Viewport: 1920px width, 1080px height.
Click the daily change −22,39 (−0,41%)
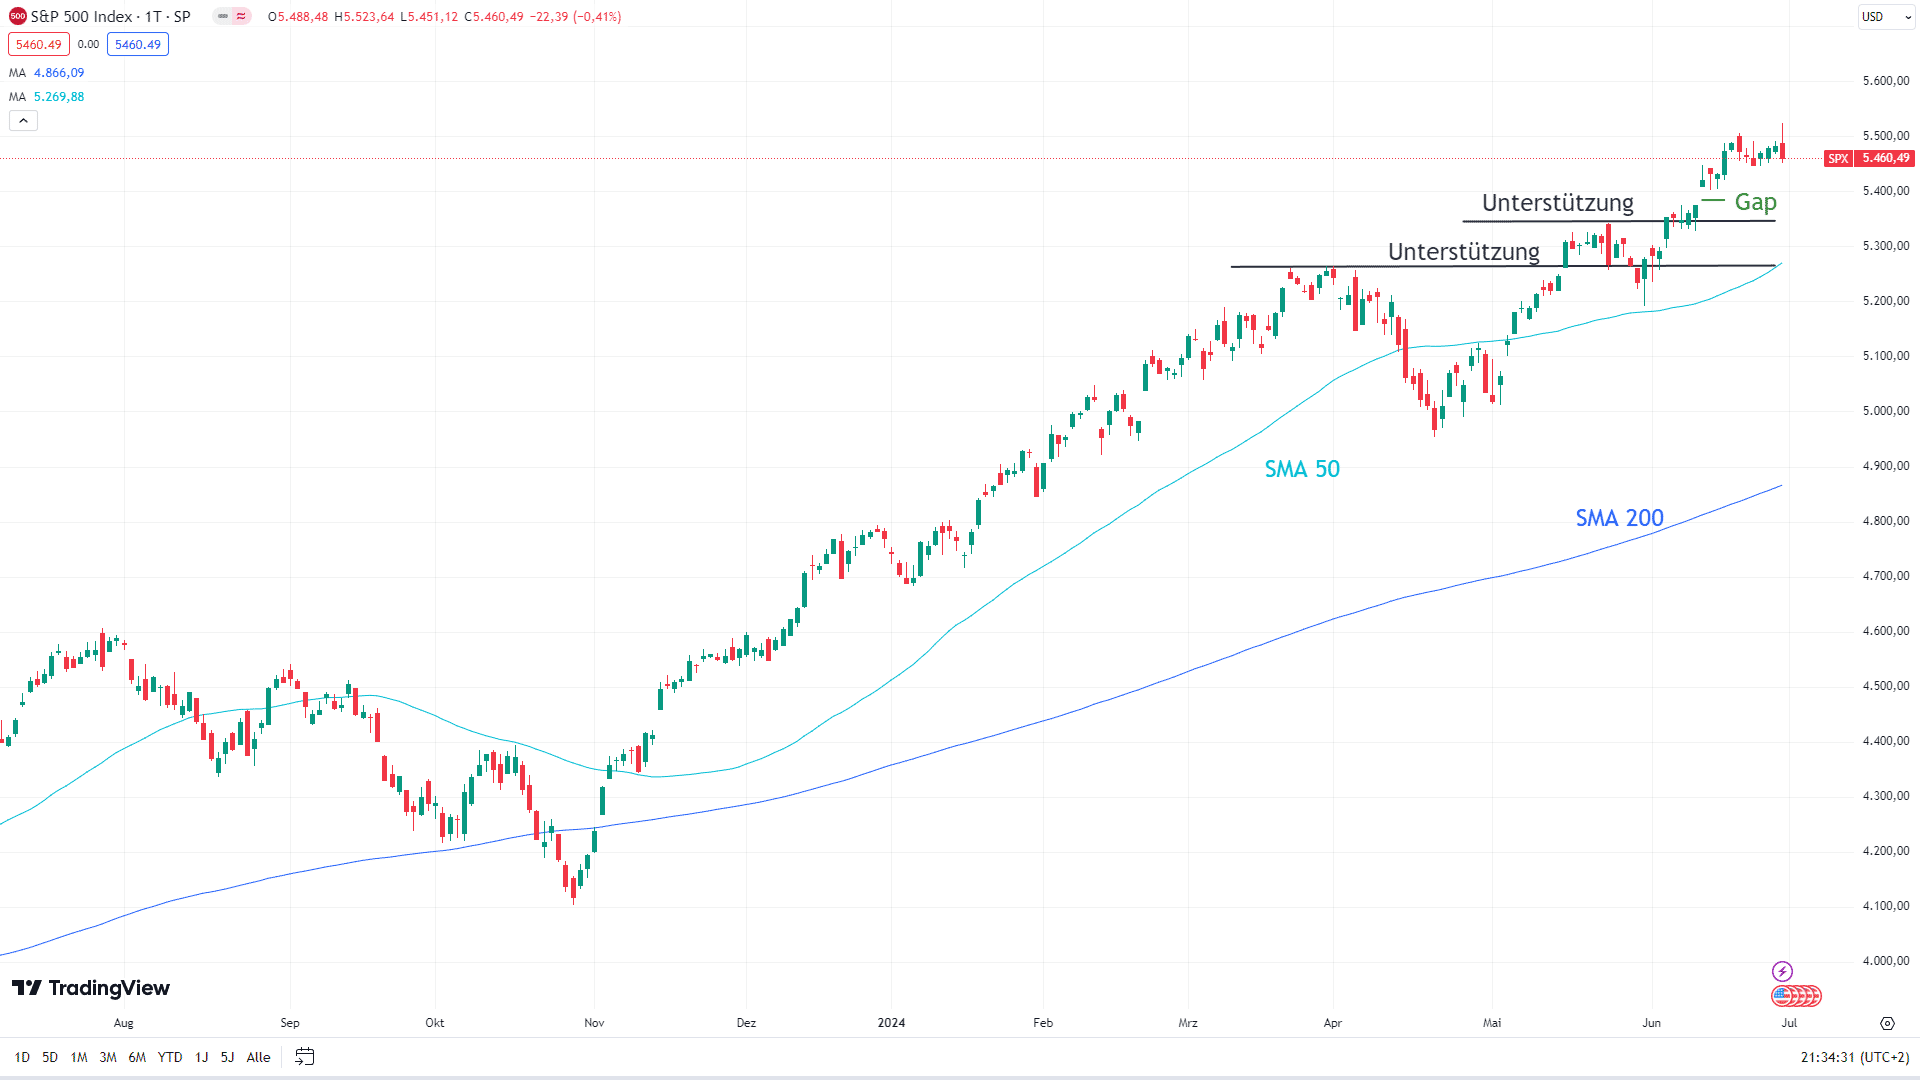point(575,17)
